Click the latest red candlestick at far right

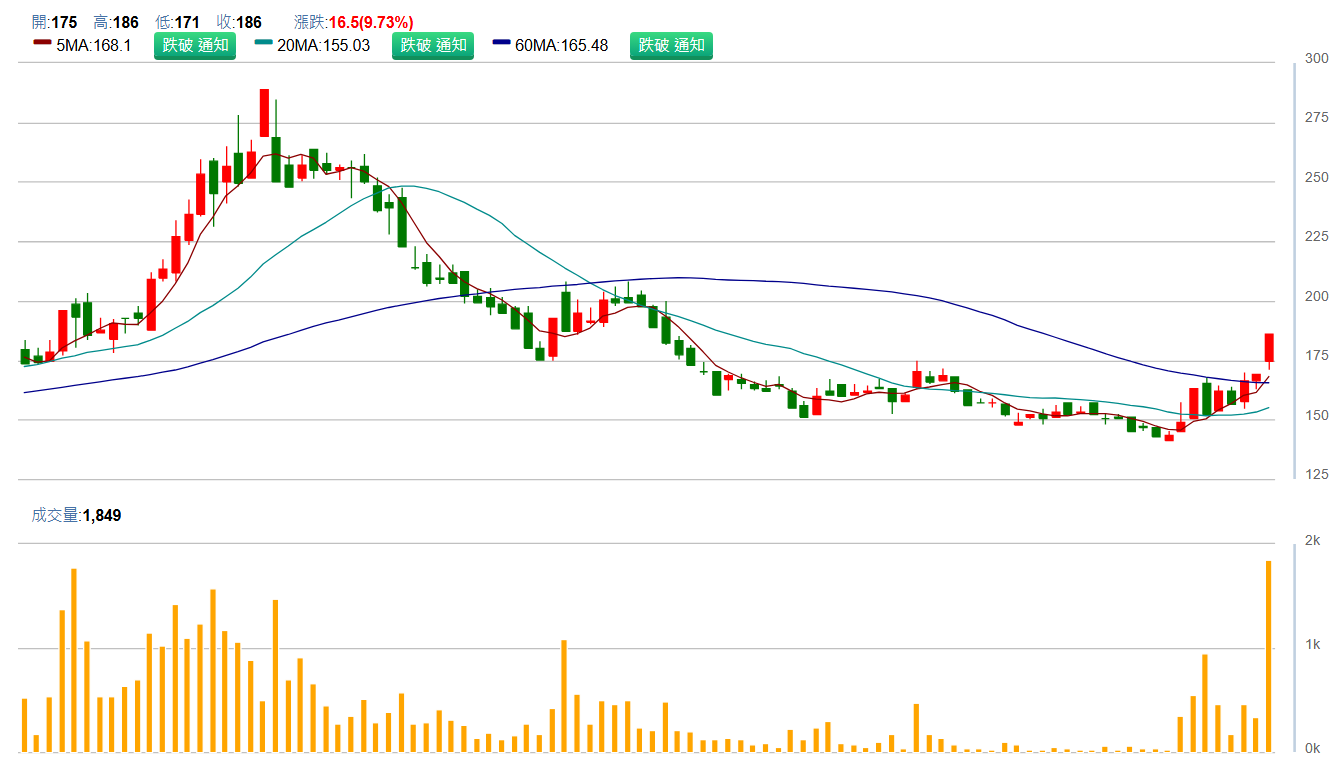point(1269,347)
